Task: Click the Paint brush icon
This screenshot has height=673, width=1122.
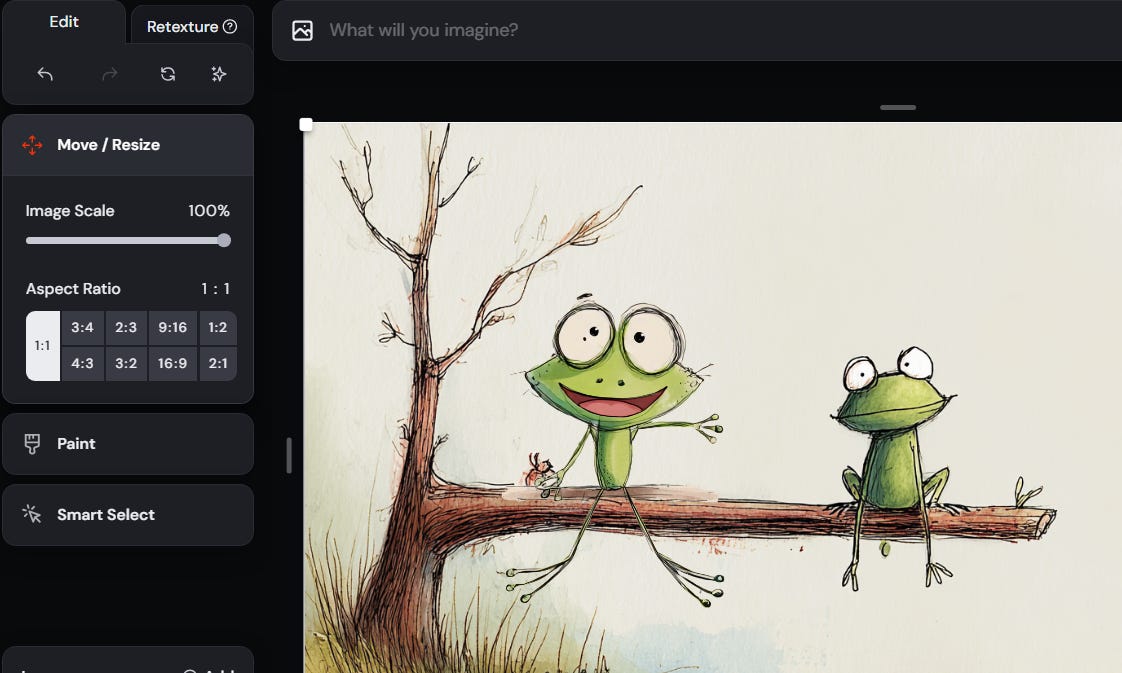Action: tap(32, 443)
